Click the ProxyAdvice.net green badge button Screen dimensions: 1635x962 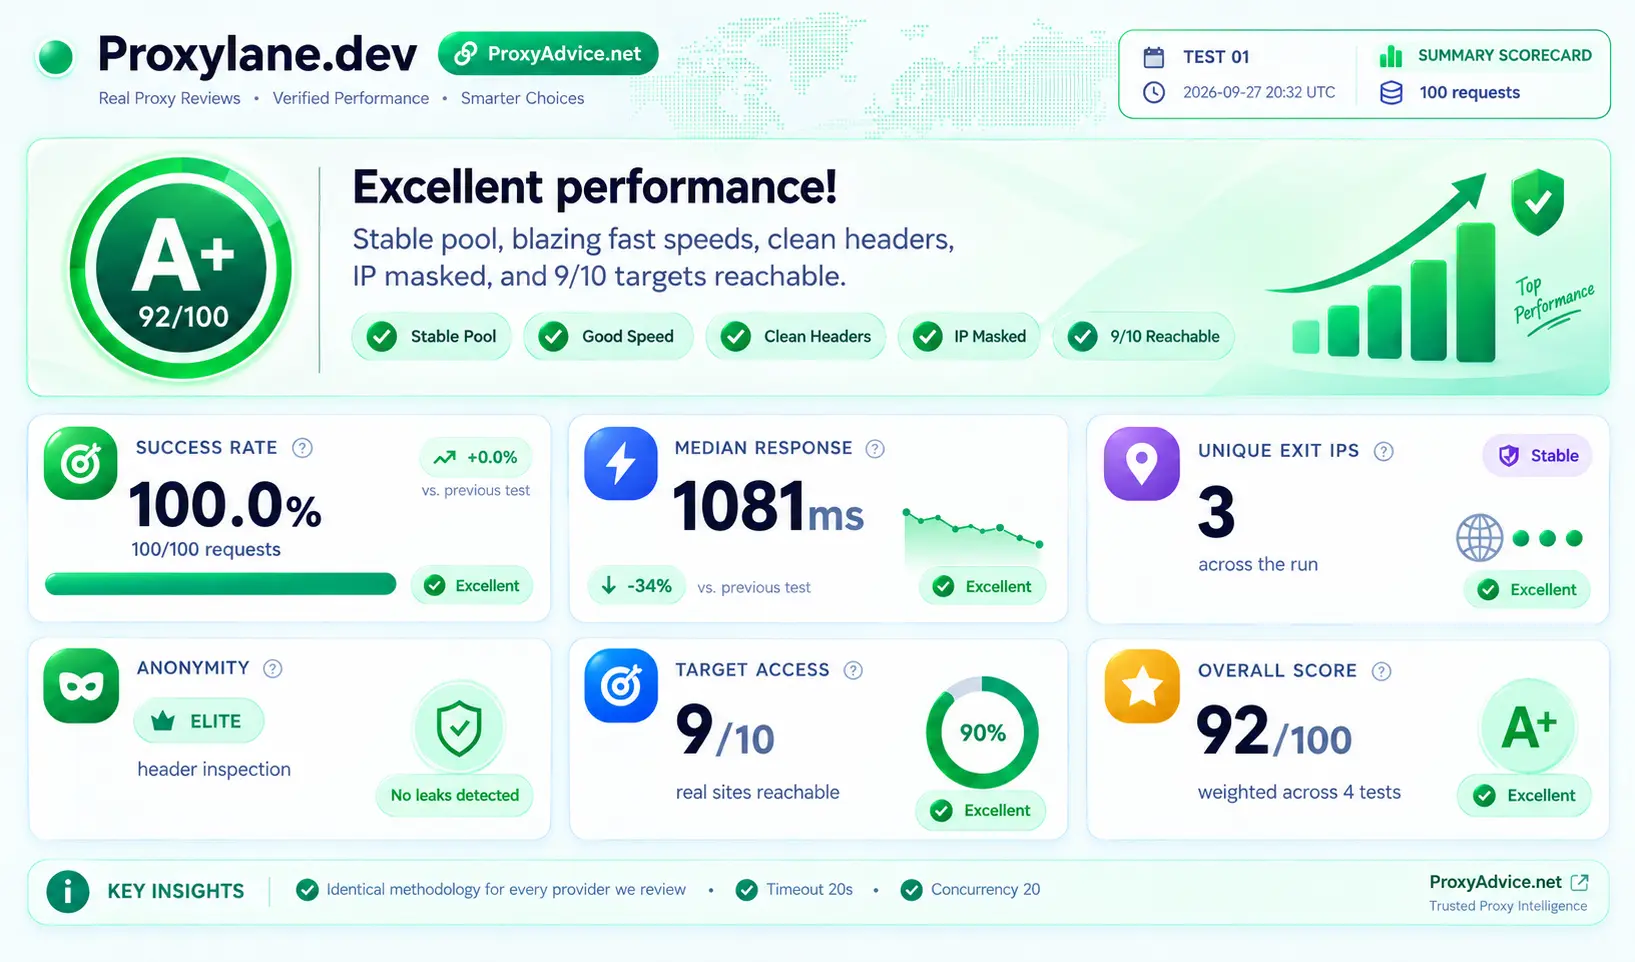[x=548, y=54]
